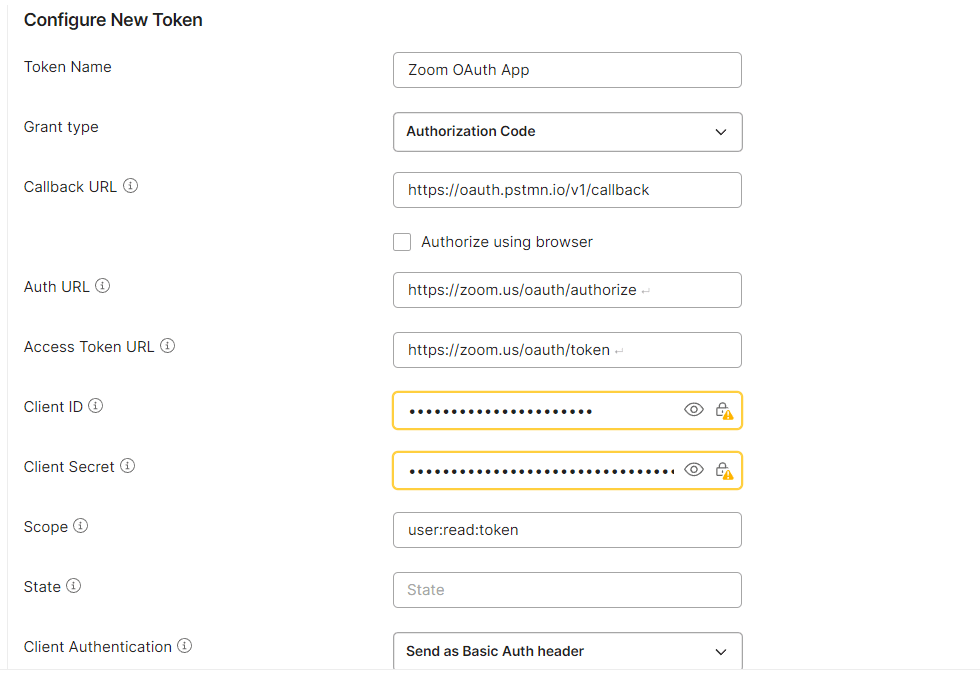Open the Callback URL info tooltip
980x688 pixels.
tap(131, 186)
